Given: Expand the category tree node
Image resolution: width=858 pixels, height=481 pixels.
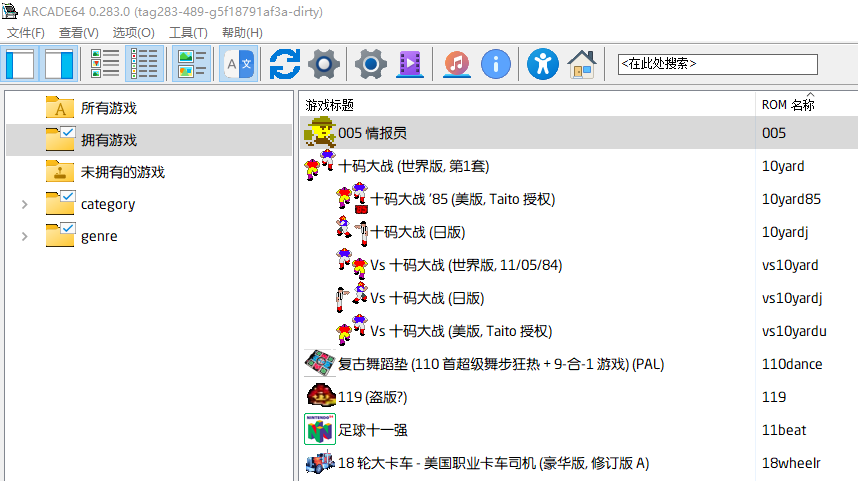Looking at the screenshot, I should pos(25,204).
